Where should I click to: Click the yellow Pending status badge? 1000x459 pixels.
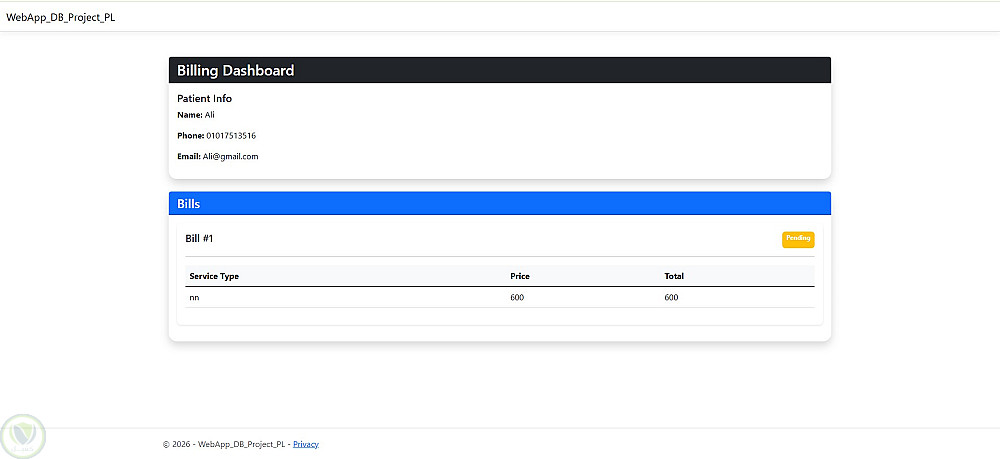[798, 239]
